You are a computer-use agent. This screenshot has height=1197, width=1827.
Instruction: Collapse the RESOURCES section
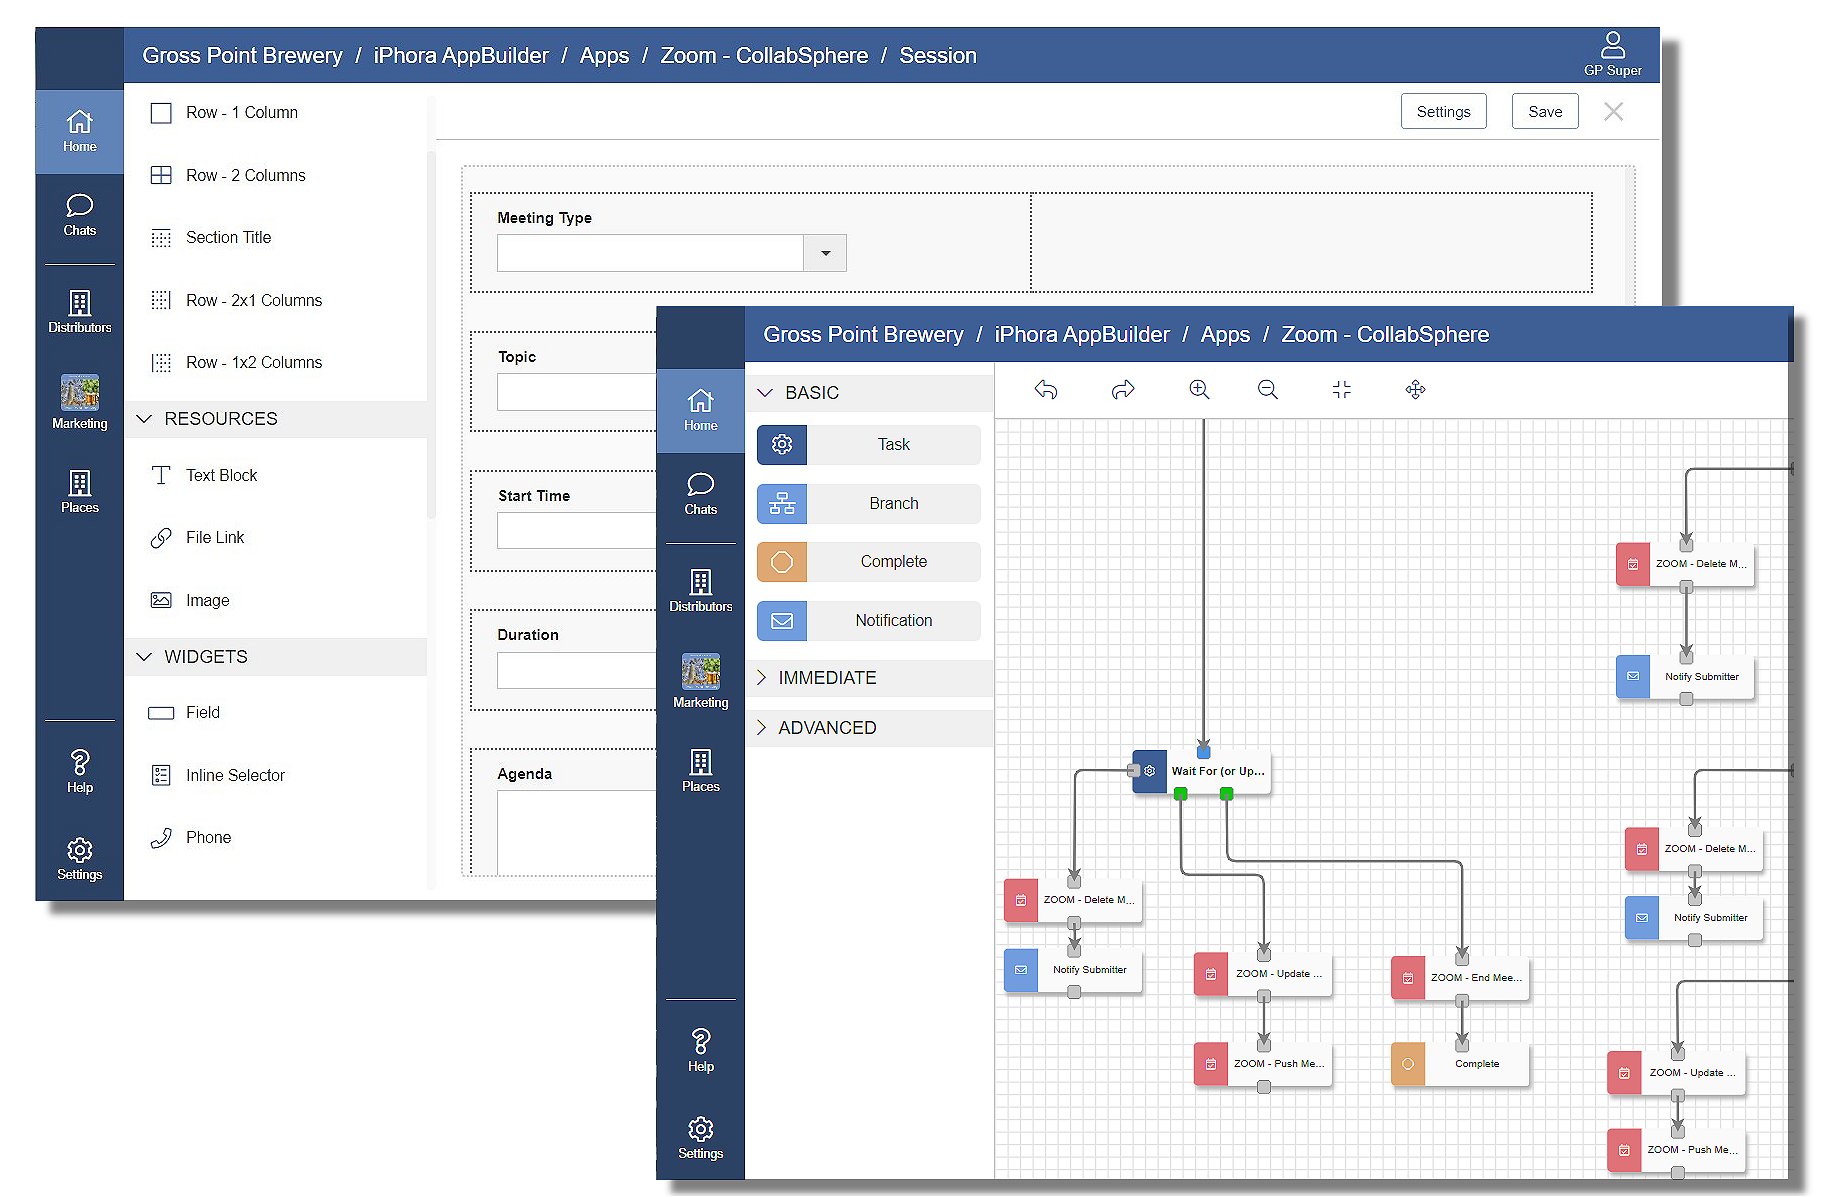point(220,419)
